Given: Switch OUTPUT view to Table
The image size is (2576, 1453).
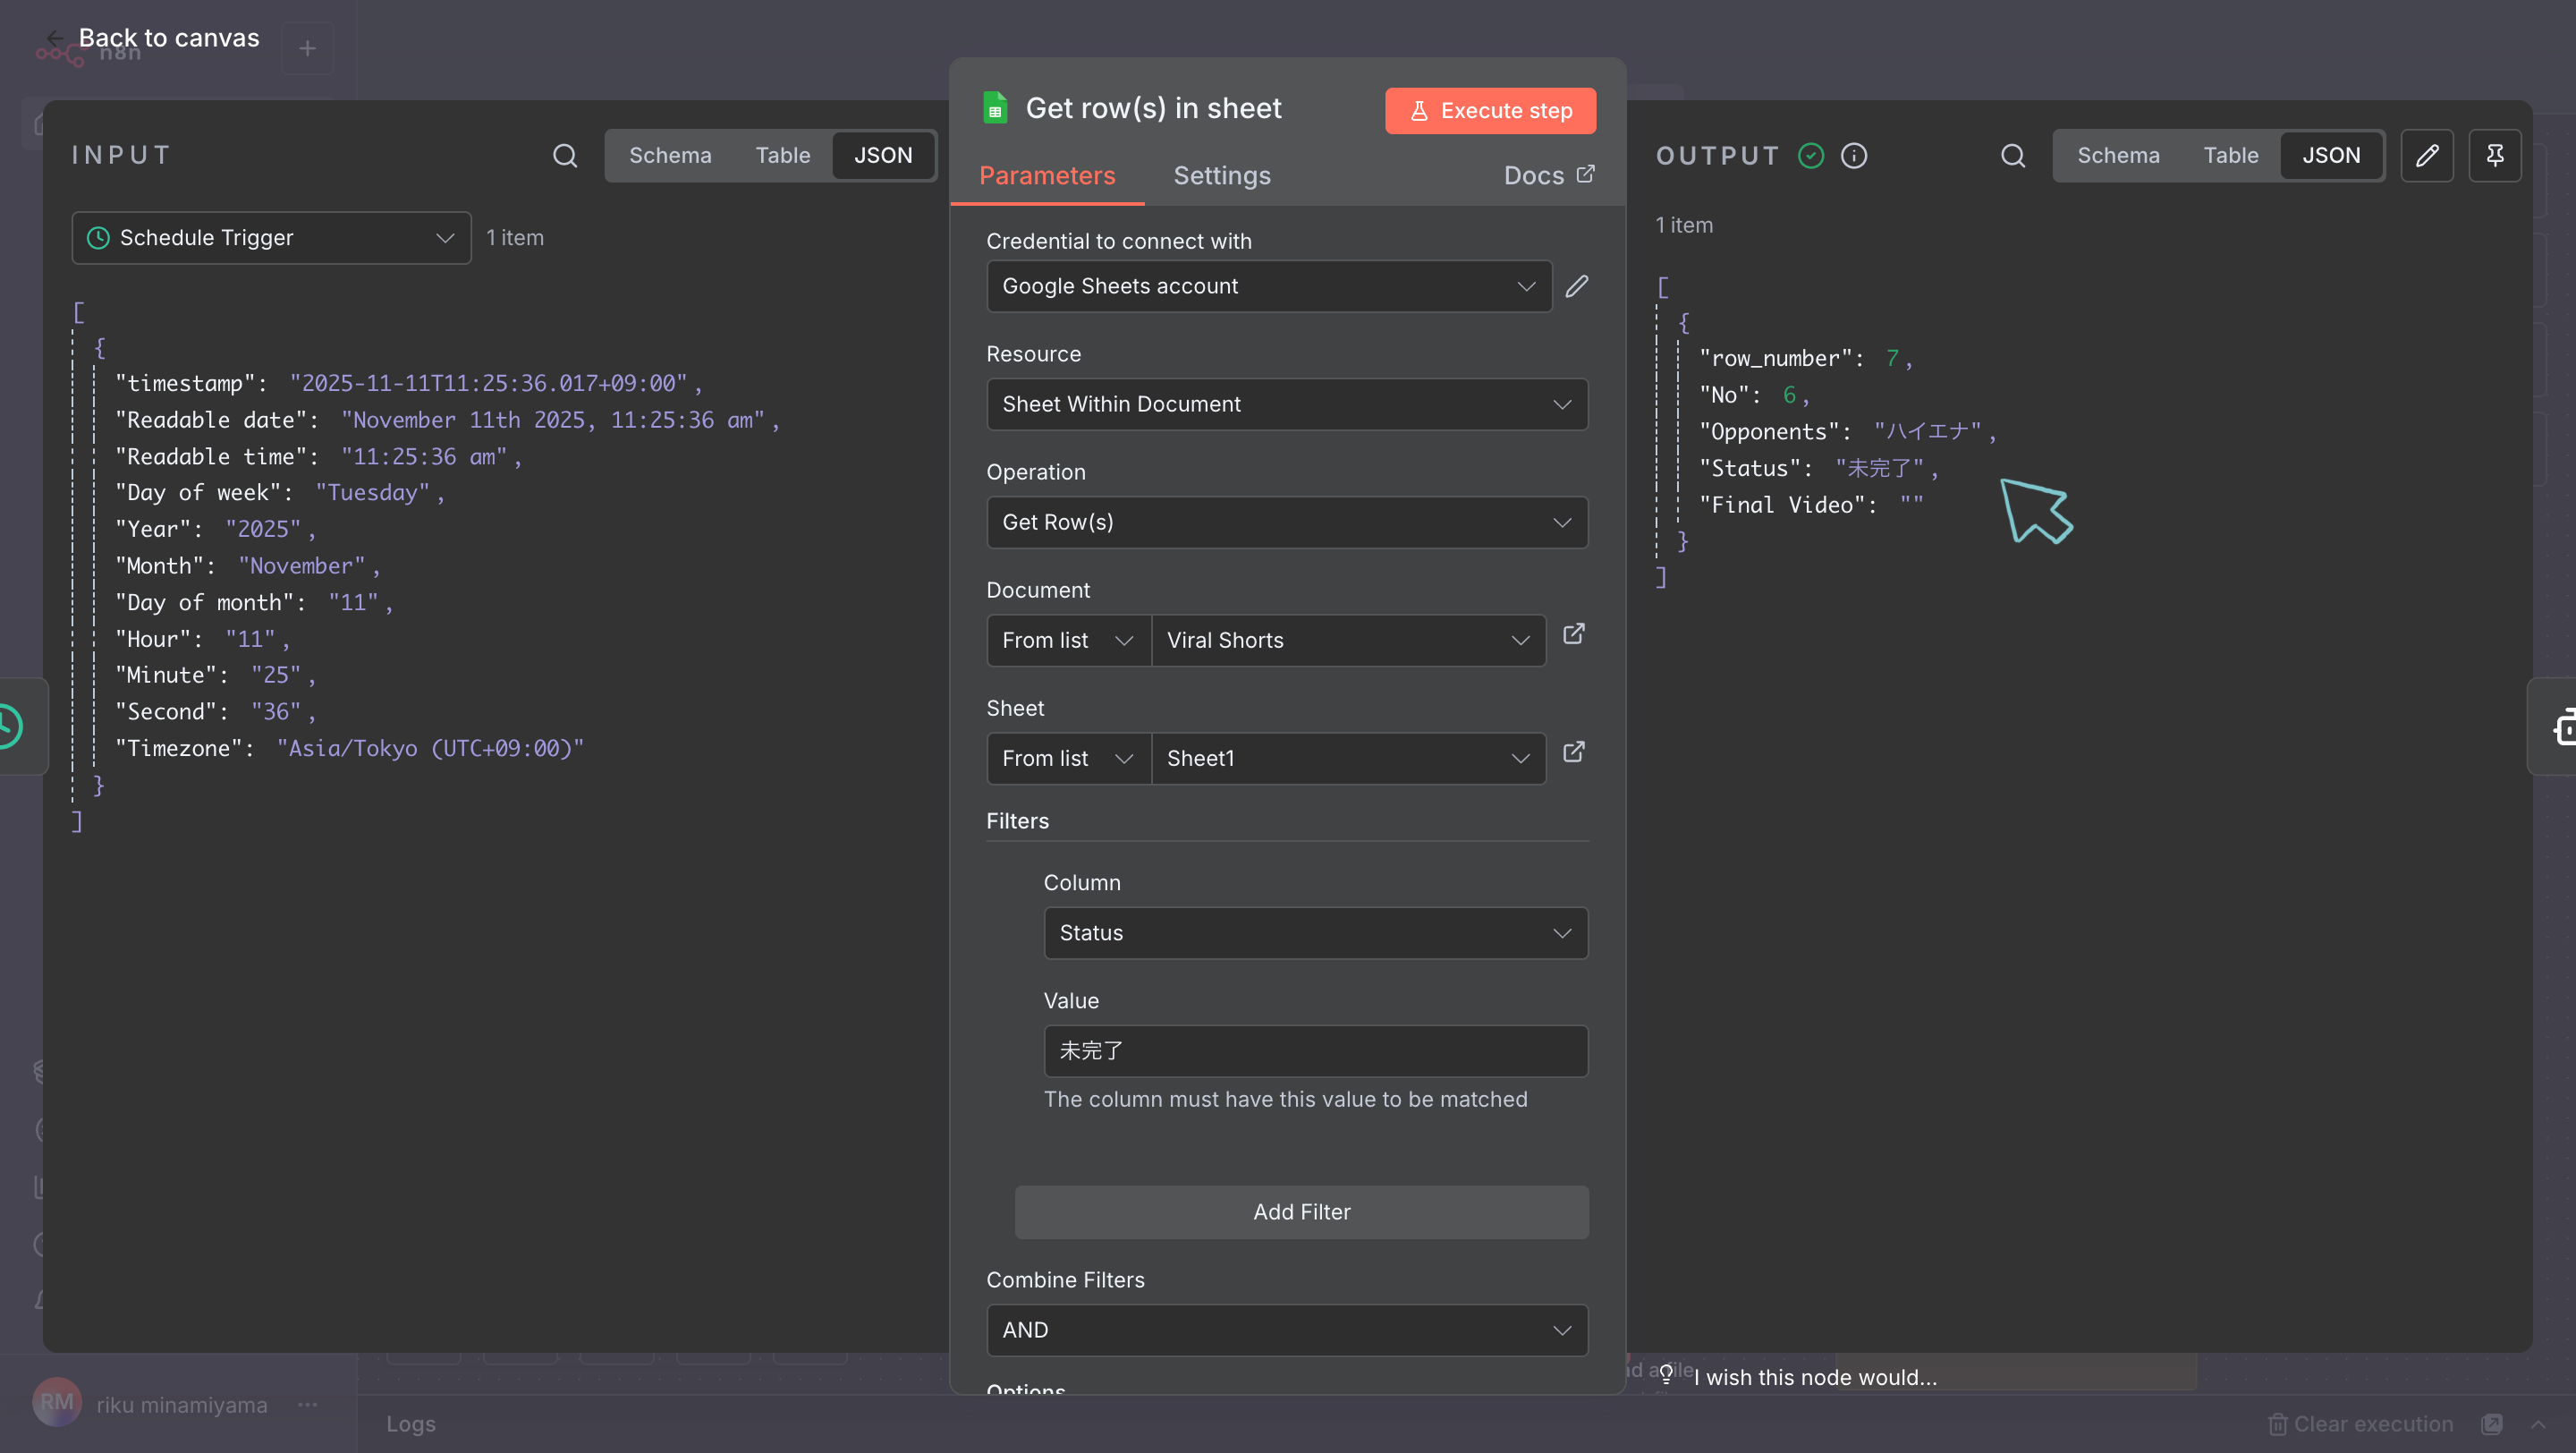Looking at the screenshot, I should tap(2230, 155).
